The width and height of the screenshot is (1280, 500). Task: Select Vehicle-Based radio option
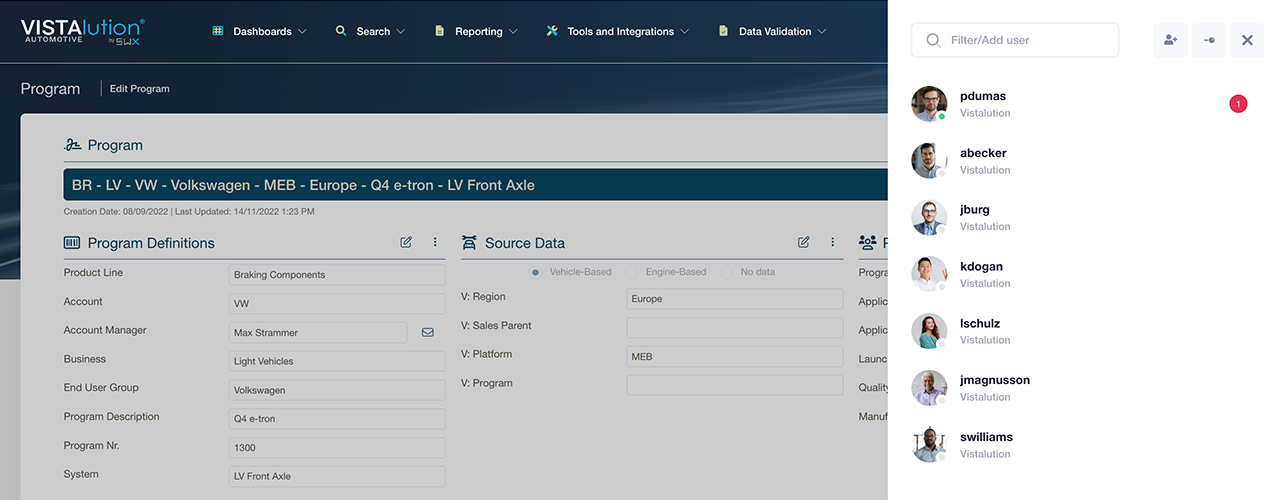[536, 272]
